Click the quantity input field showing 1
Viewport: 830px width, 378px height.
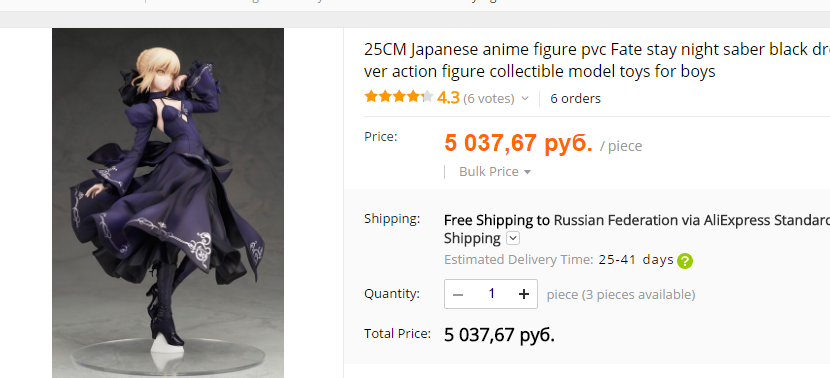click(x=491, y=294)
